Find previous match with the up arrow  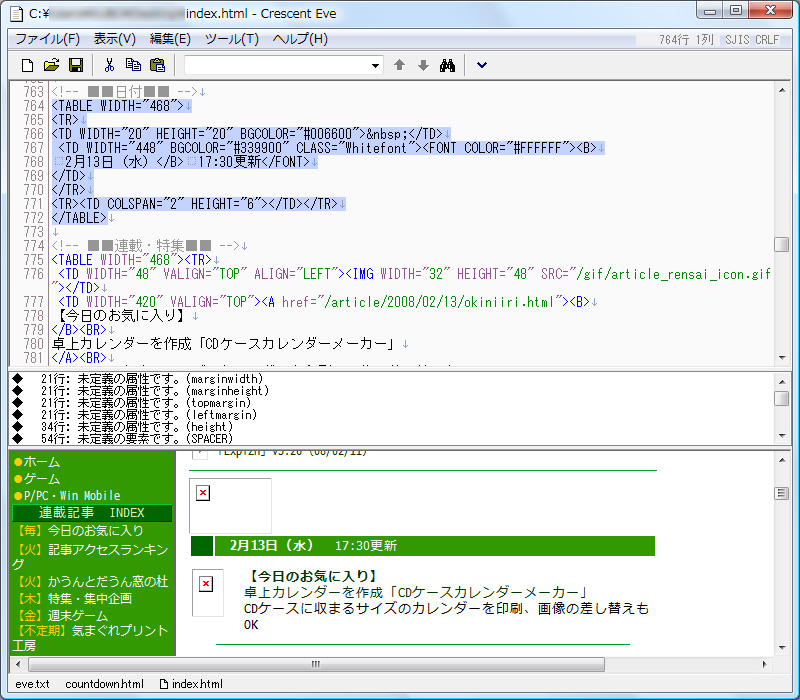tap(399, 65)
